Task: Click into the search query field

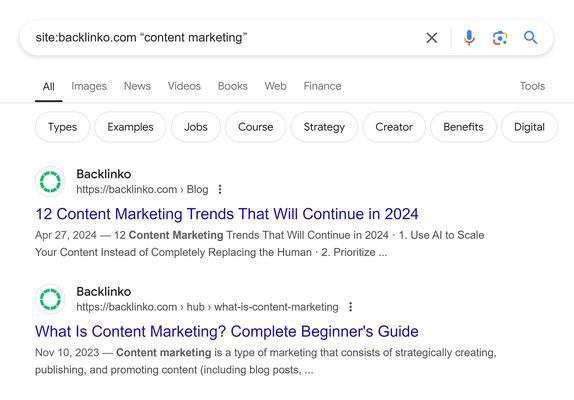Action: [220, 37]
